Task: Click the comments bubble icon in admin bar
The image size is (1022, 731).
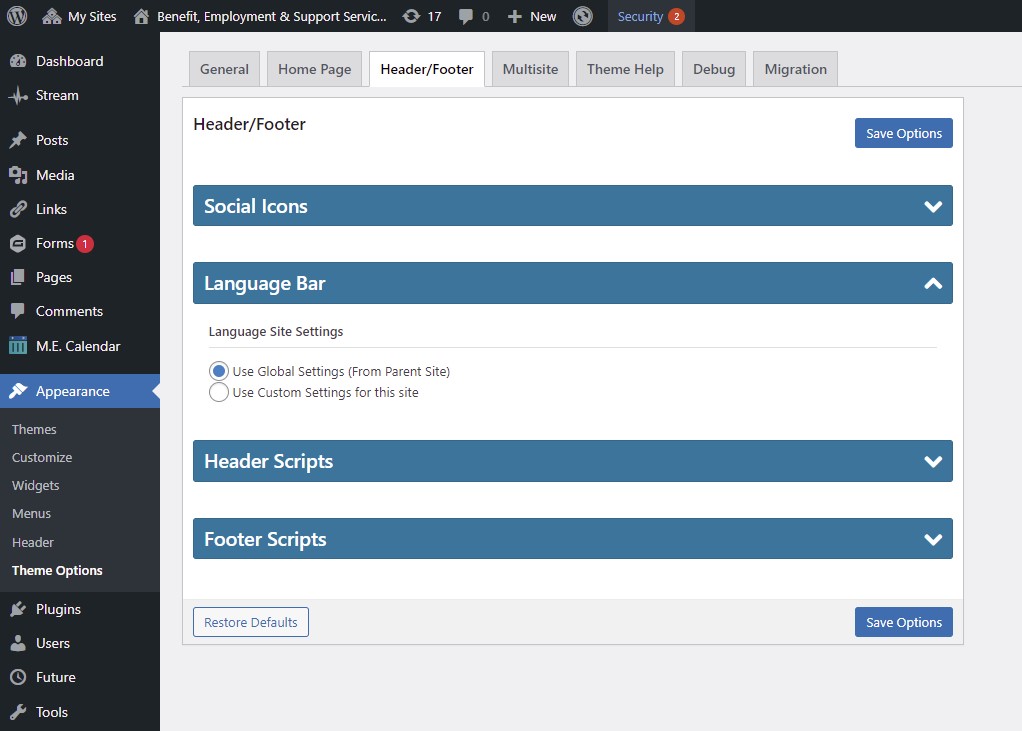Action: (x=466, y=16)
